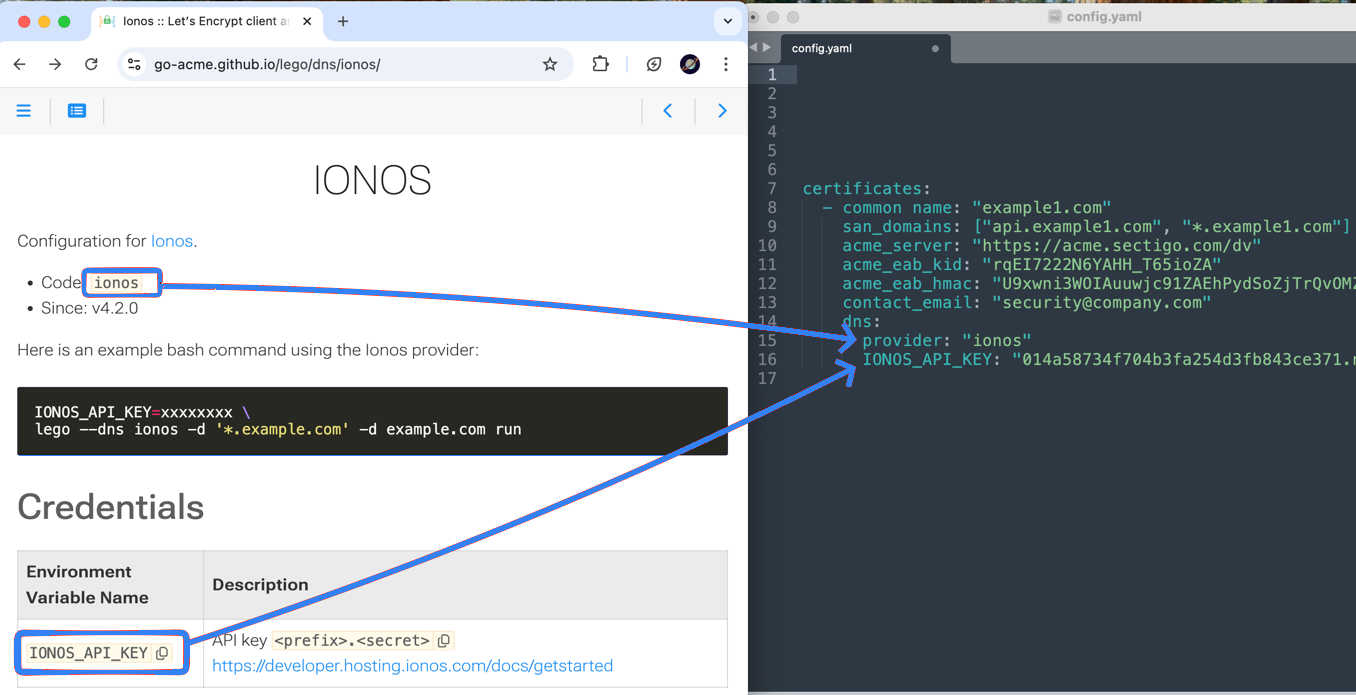Image resolution: width=1356 pixels, height=695 pixels.
Task: Navigate to previous editor tab arrow
Action: click(x=754, y=47)
